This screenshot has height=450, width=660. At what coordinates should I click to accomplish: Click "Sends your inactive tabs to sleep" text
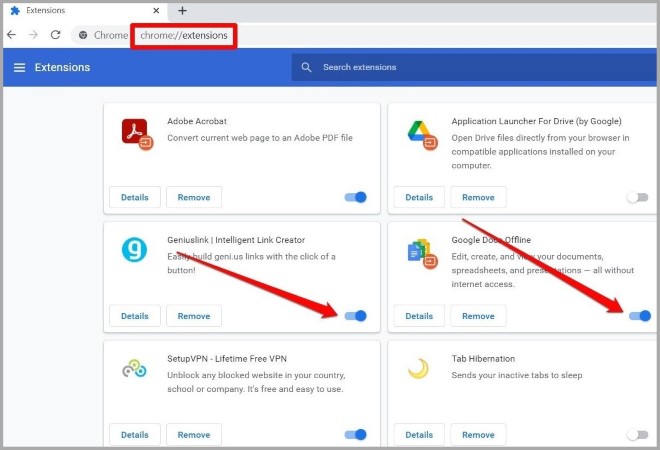[517, 375]
